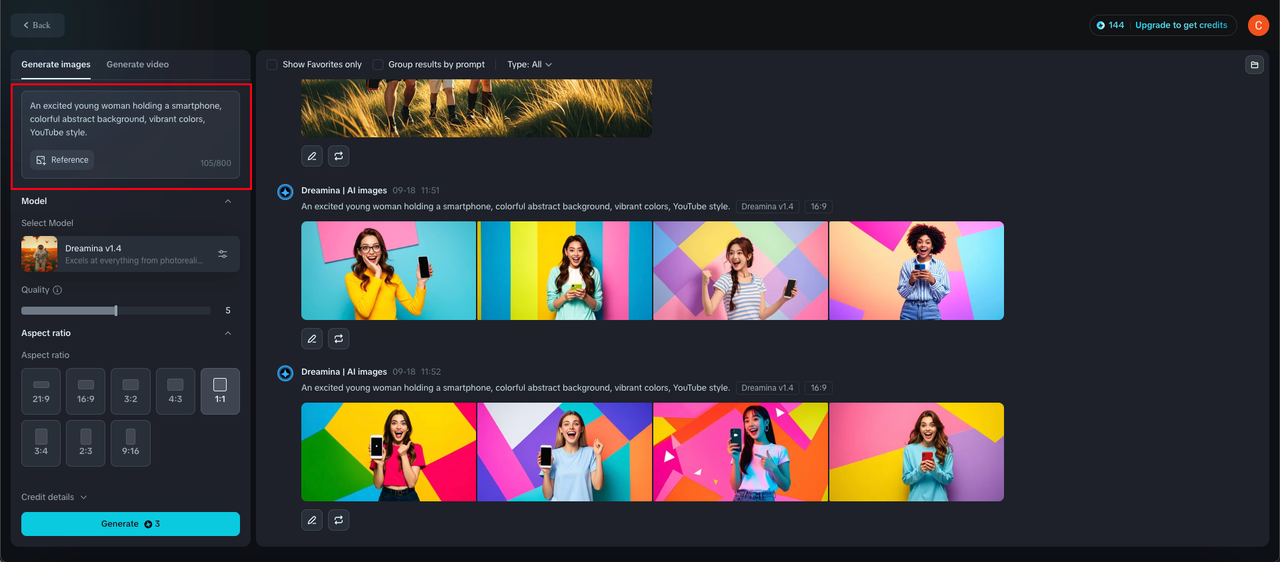1280x562 pixels.
Task: Open woman in yellow sweater with glasses image
Action: pos(389,271)
